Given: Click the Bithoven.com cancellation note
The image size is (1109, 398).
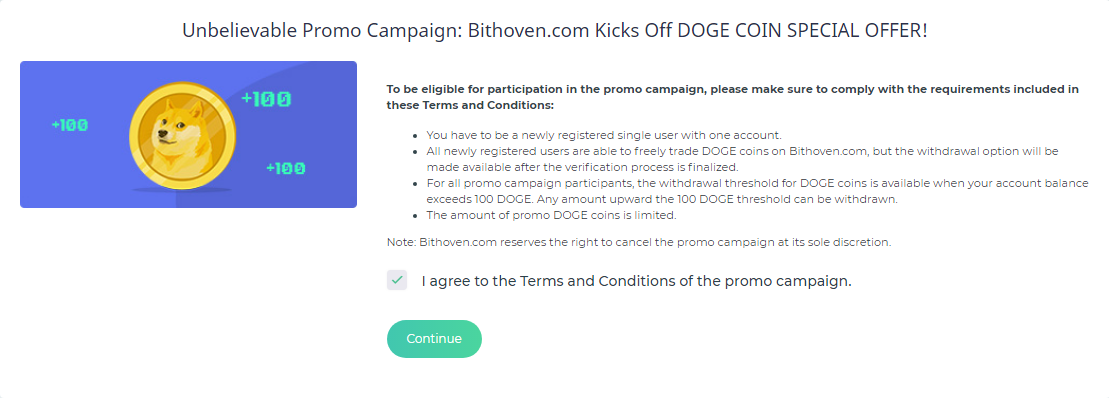Looking at the screenshot, I should (x=639, y=242).
